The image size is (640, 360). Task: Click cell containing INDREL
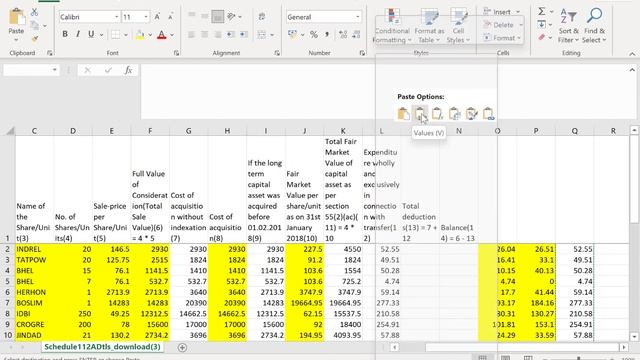[x=34, y=249]
